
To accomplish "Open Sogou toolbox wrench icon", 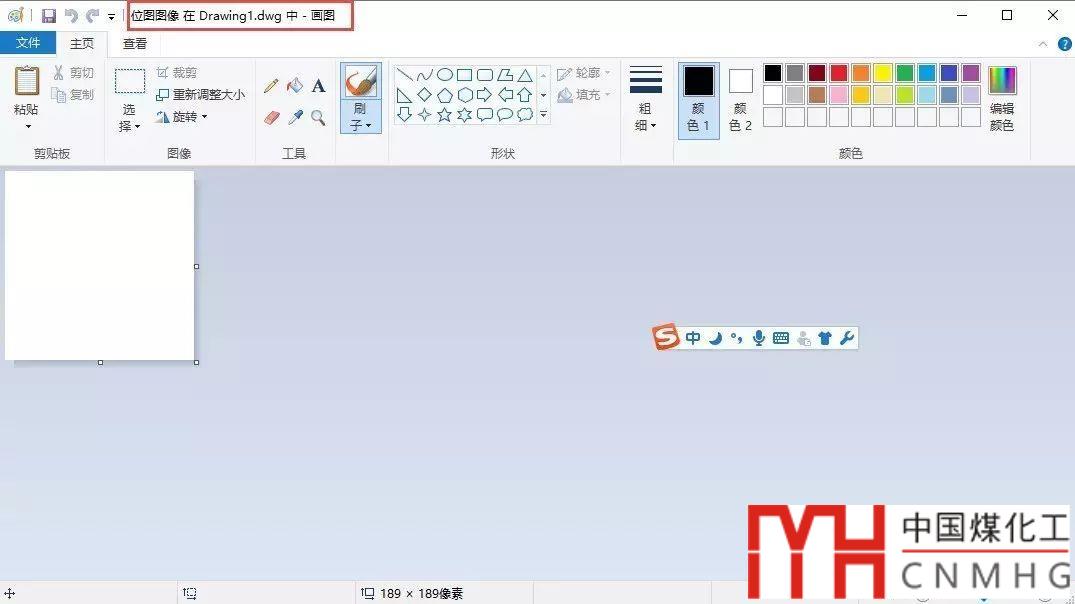I will pos(847,338).
